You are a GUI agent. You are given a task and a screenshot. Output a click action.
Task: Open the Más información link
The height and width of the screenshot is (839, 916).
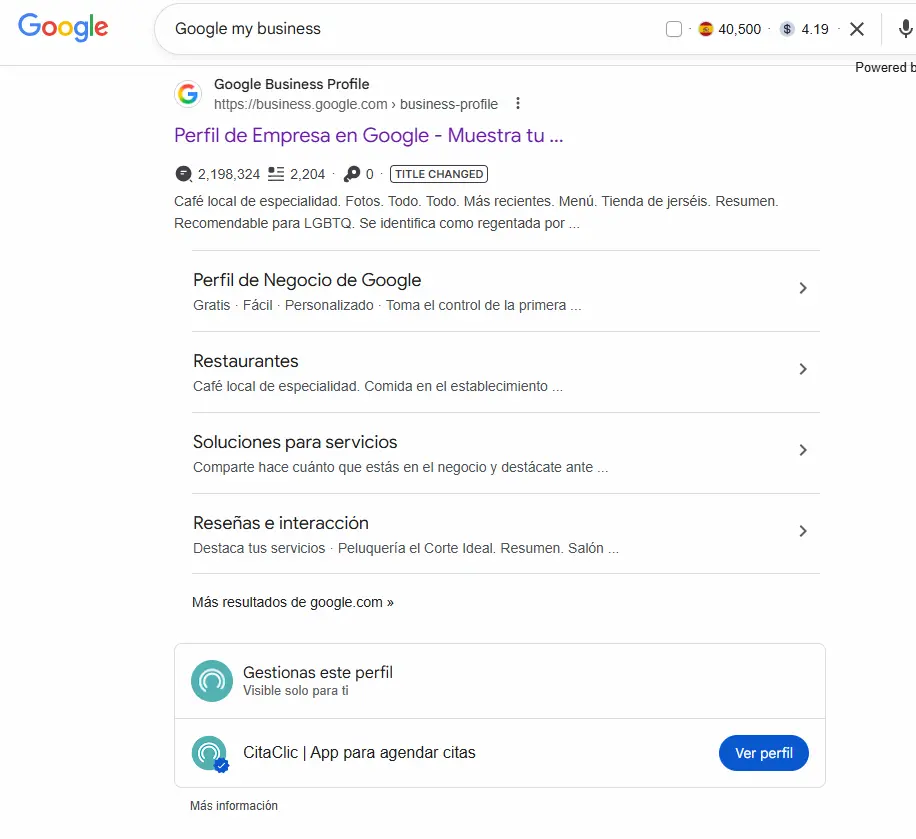233,805
